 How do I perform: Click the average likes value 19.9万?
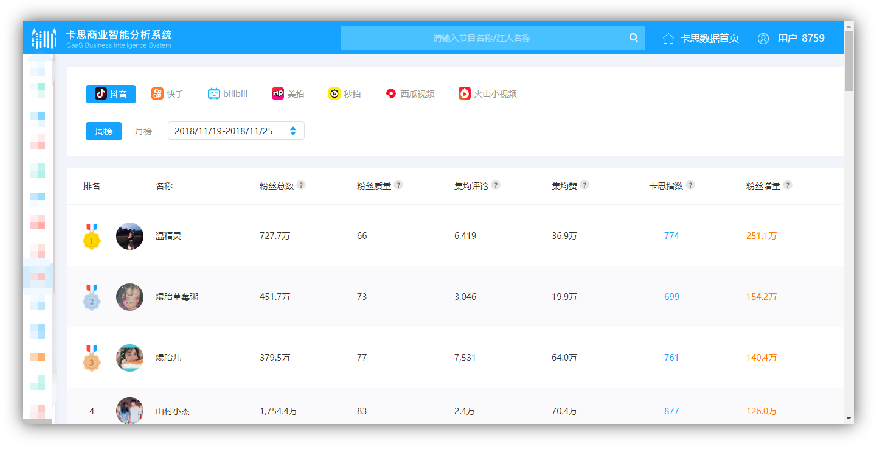(x=564, y=297)
